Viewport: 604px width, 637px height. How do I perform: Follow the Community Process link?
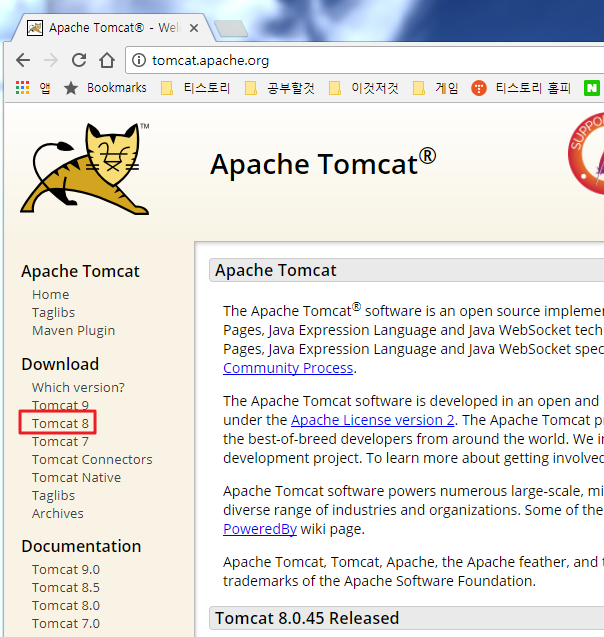click(x=288, y=368)
